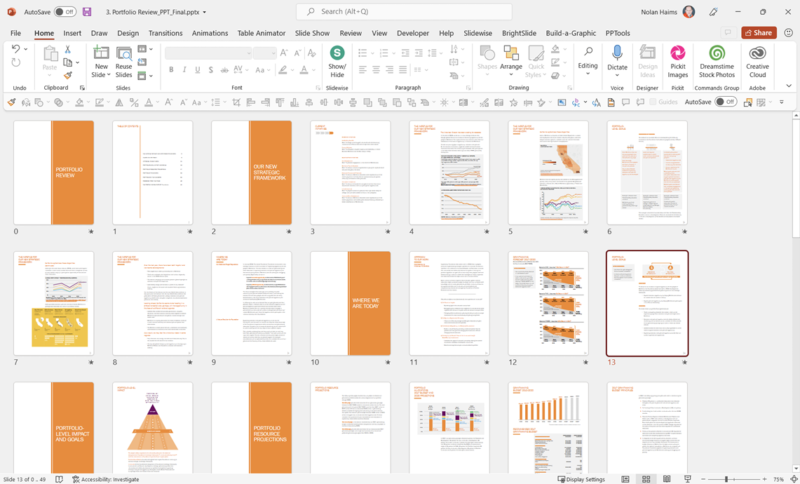800x484 pixels.
Task: Click the percent icon in quick access toolbar
Action: [x=134, y=102]
